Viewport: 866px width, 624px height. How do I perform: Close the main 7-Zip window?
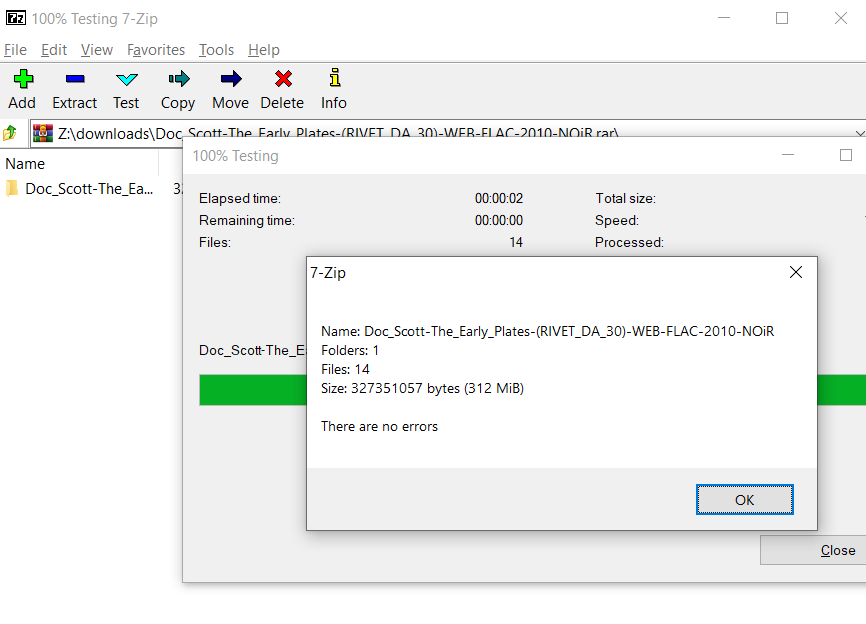(x=841, y=18)
